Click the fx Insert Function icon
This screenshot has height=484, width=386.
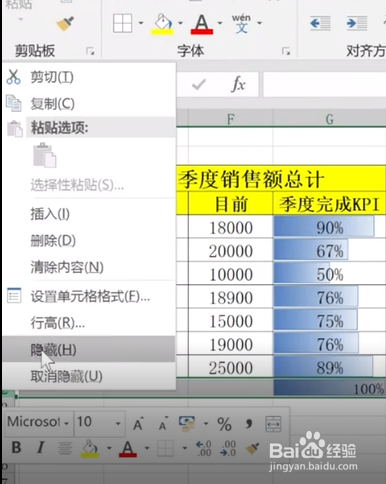[x=239, y=84]
